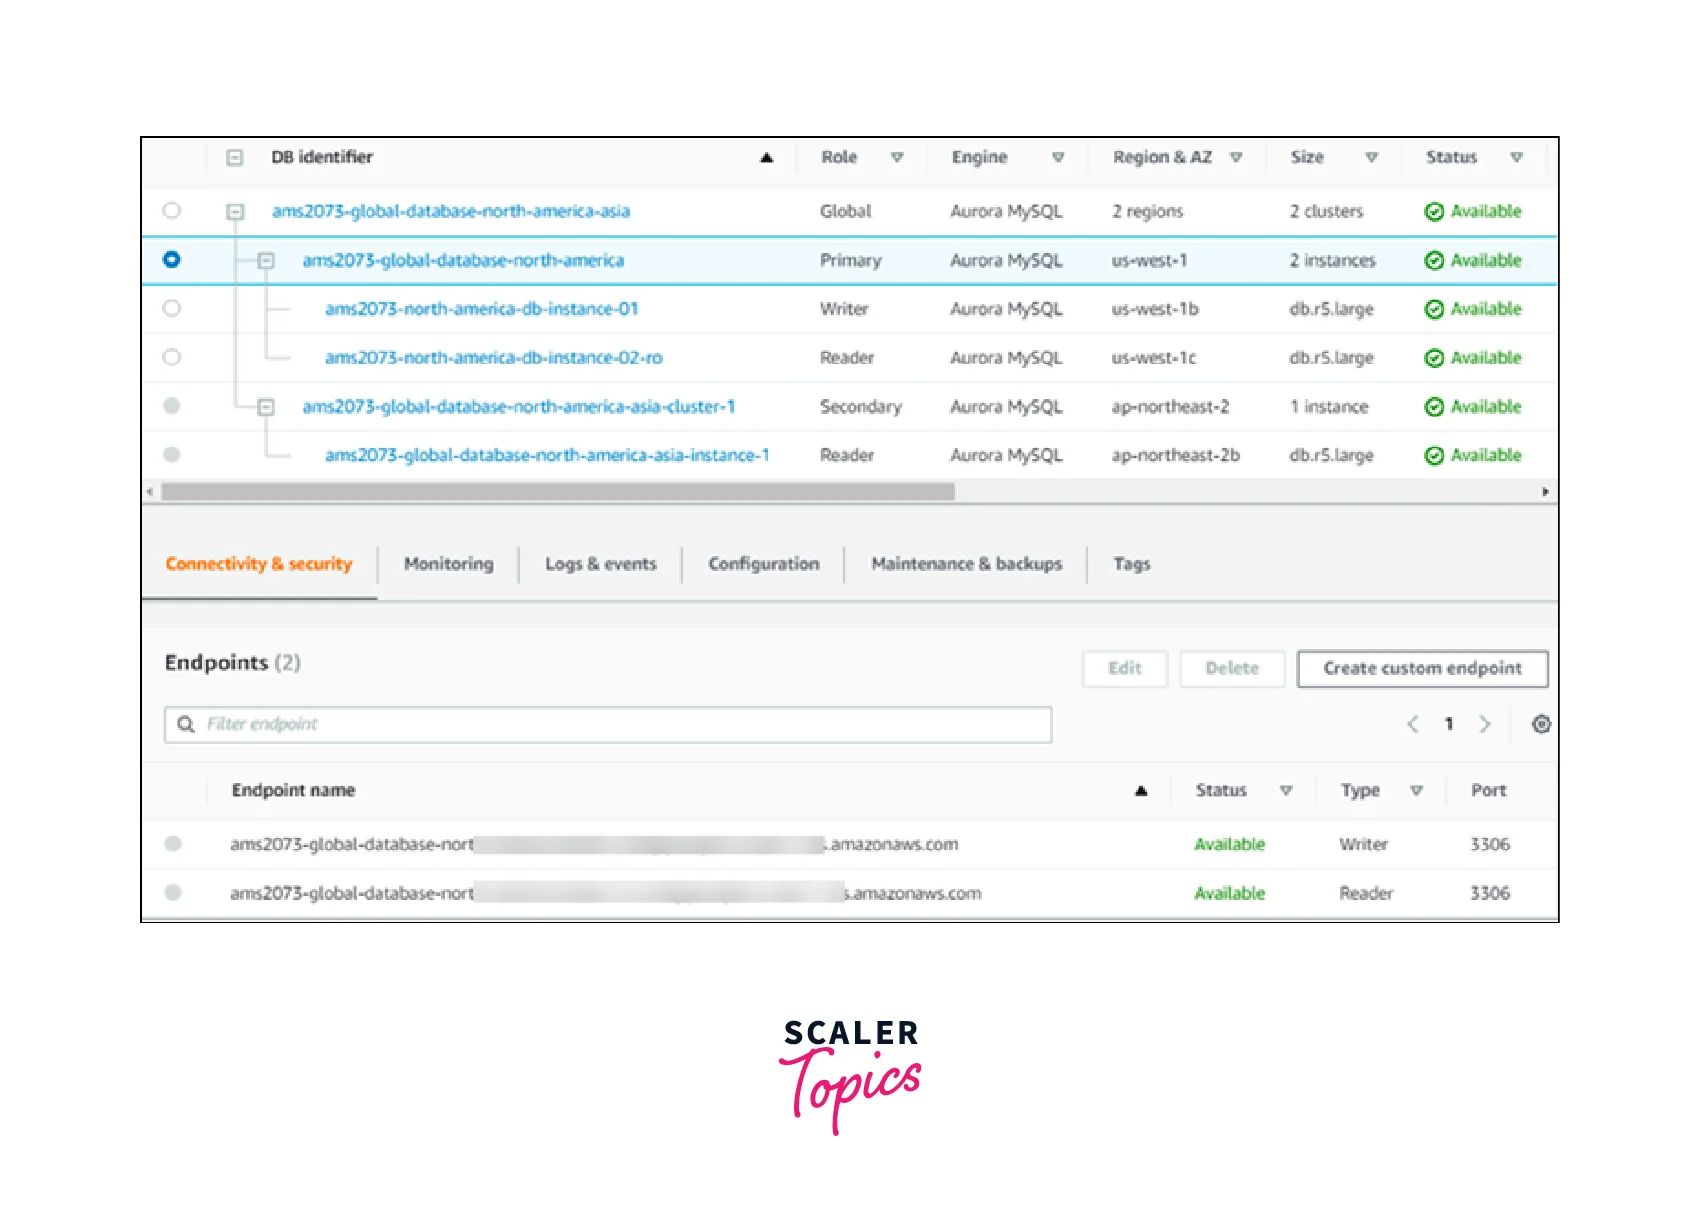The width and height of the screenshot is (1700, 1232).
Task: Switch to the Monitoring tab
Action: (x=448, y=564)
